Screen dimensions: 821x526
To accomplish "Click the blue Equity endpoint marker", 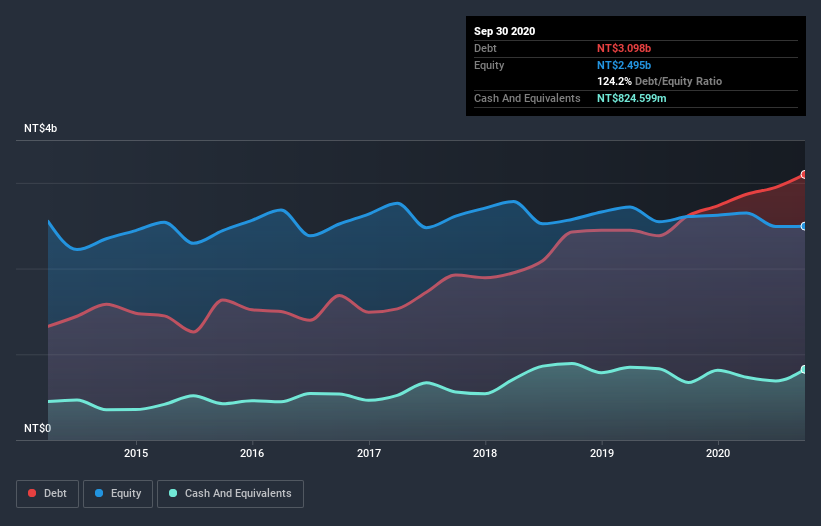I will (804, 226).
